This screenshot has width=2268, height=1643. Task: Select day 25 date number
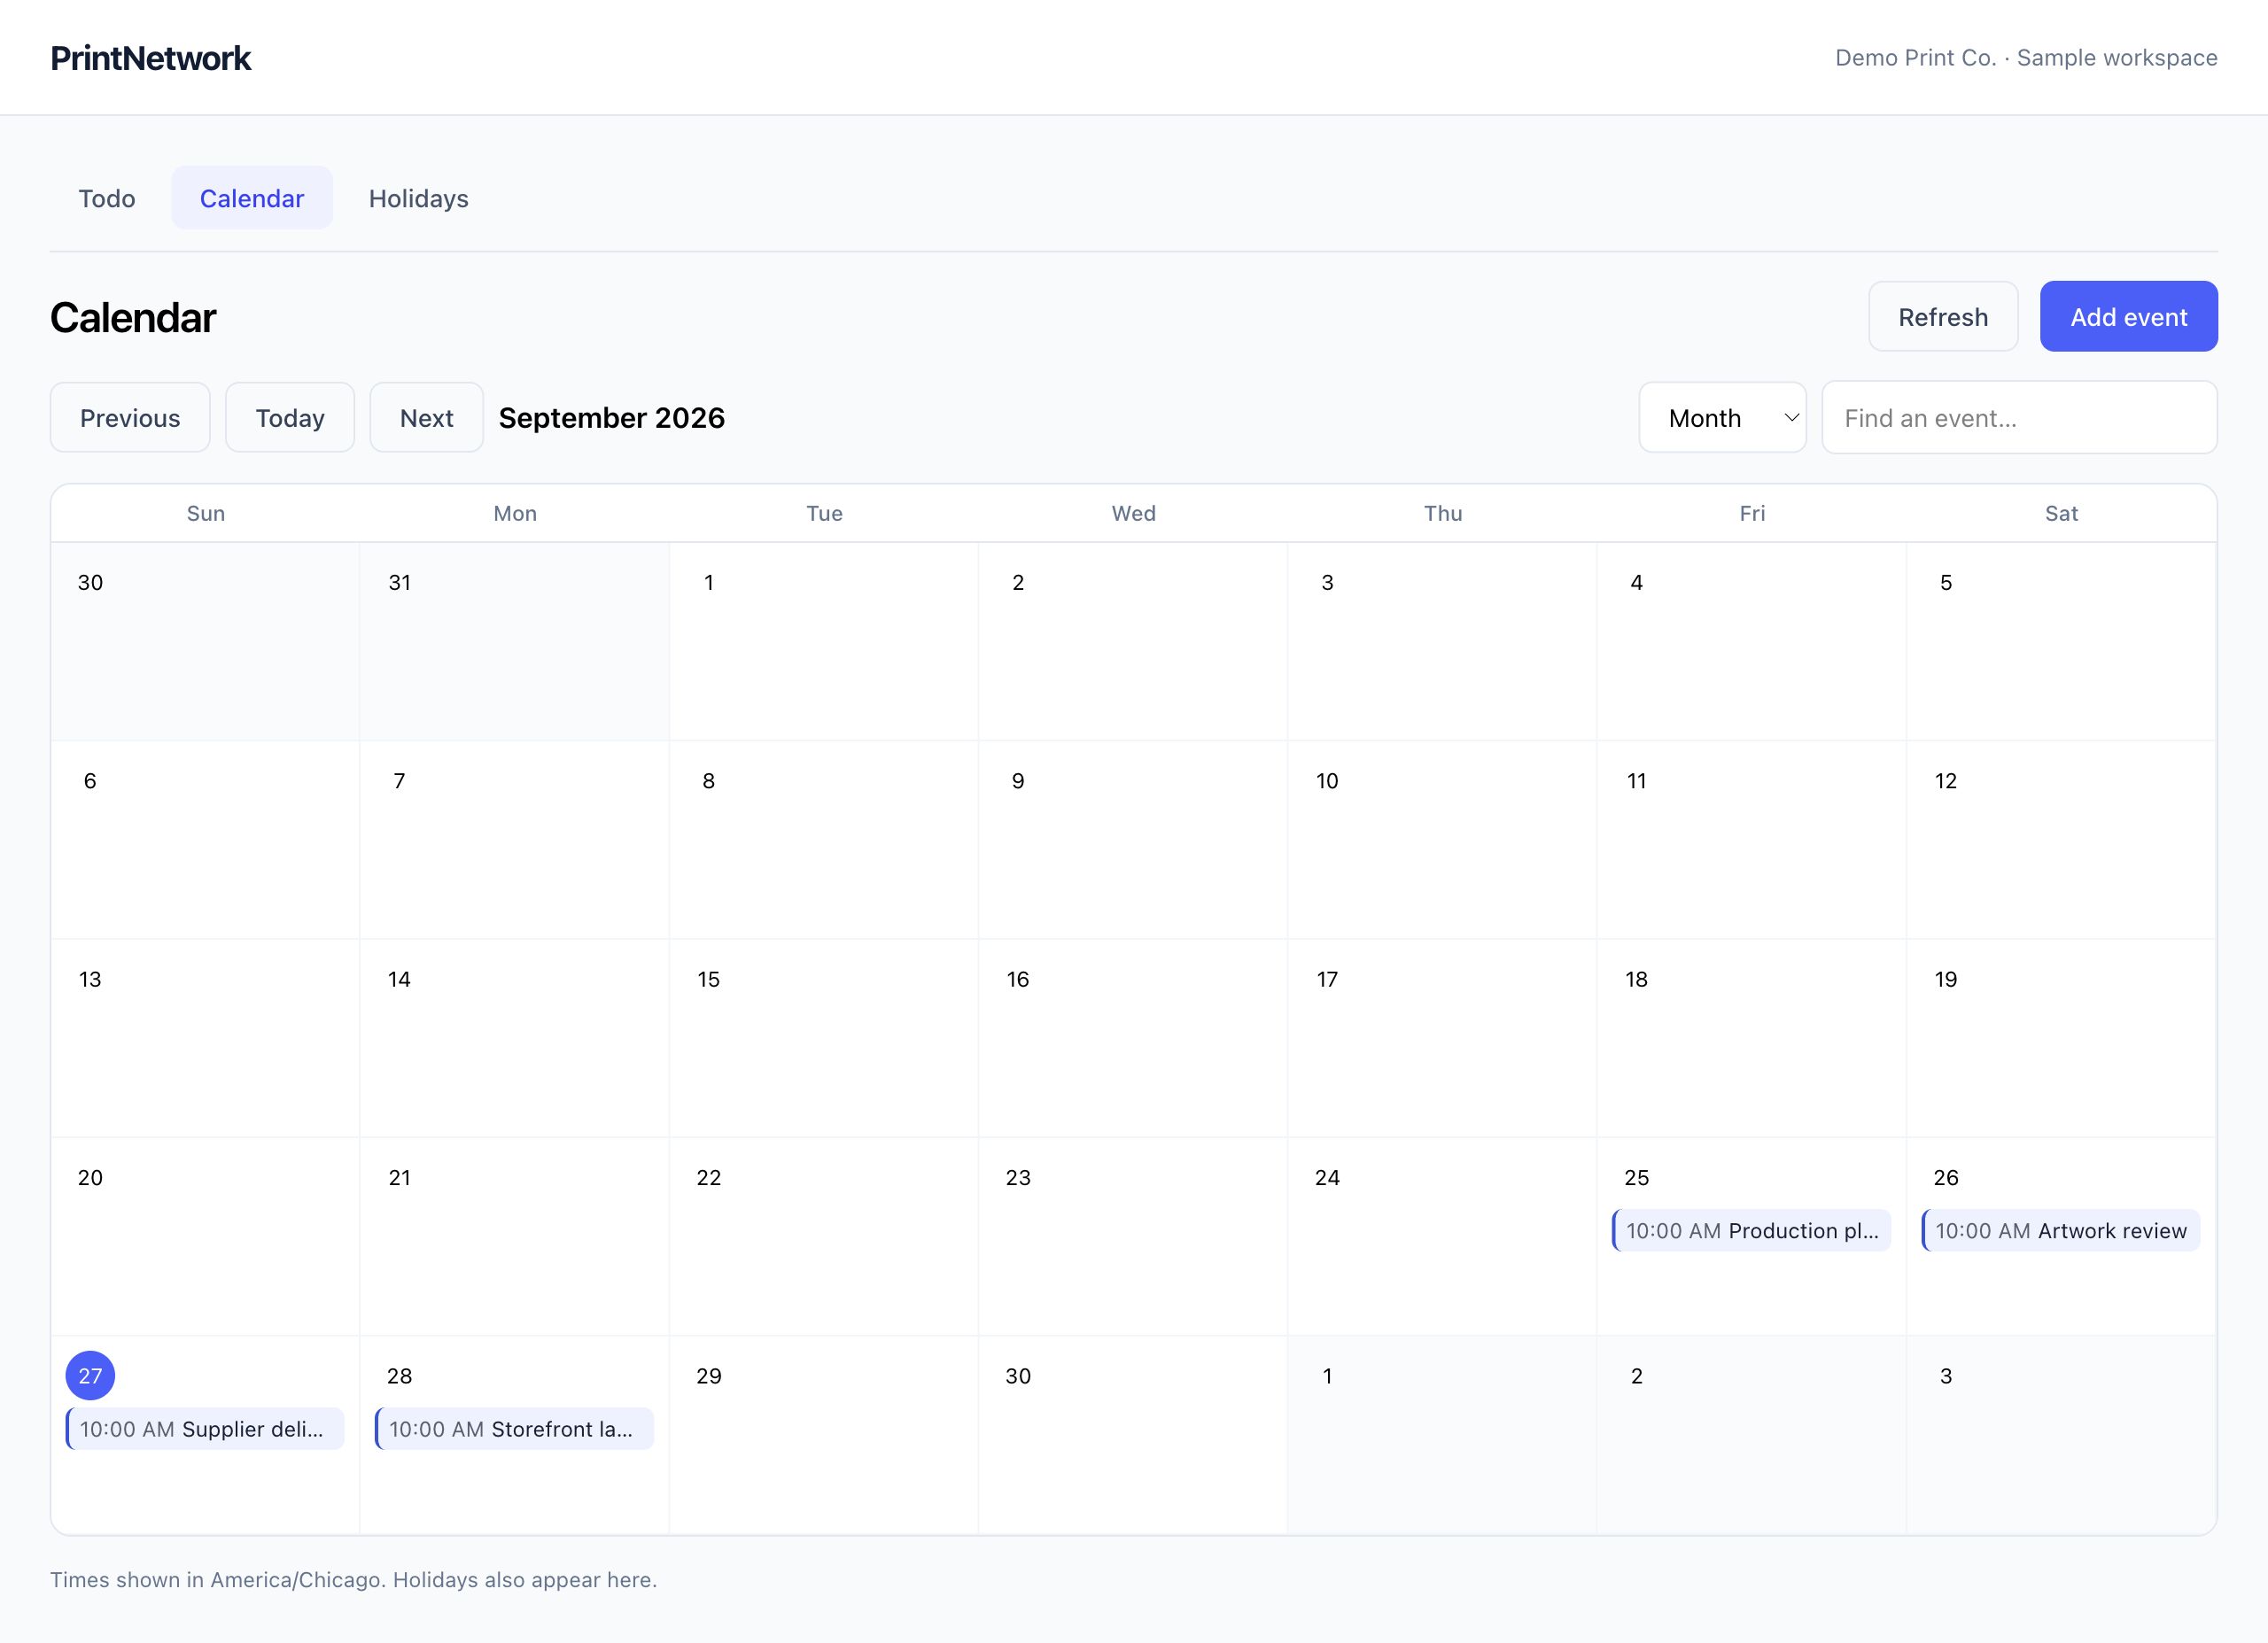coord(1637,1178)
